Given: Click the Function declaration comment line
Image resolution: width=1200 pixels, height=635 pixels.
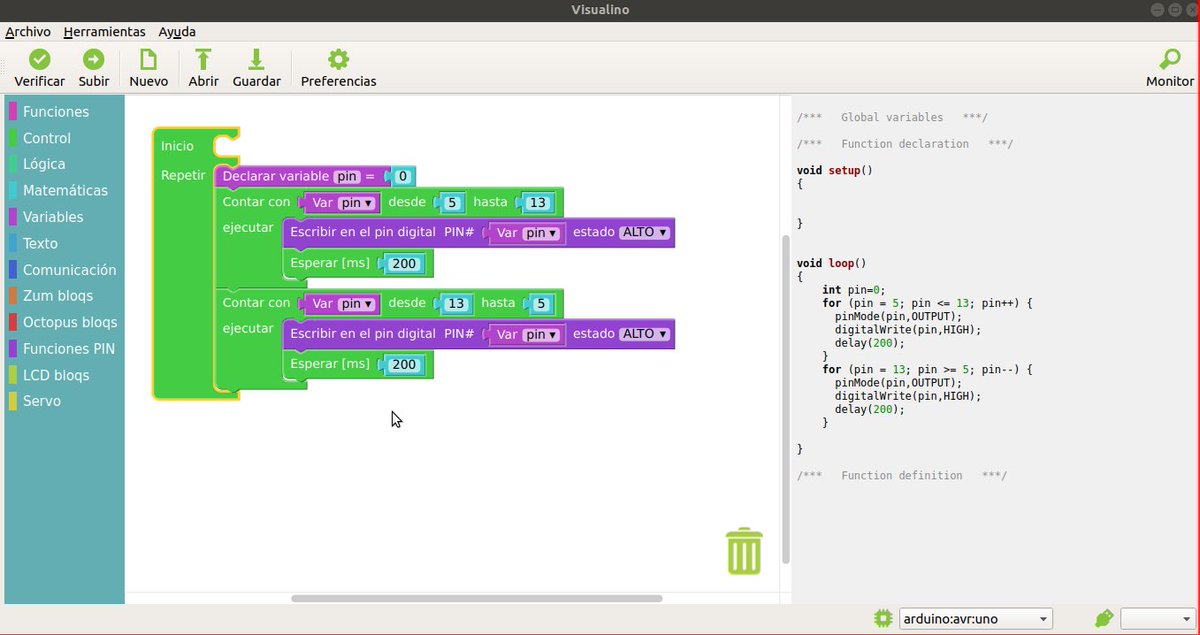Looking at the screenshot, I should pyautogui.click(x=905, y=144).
